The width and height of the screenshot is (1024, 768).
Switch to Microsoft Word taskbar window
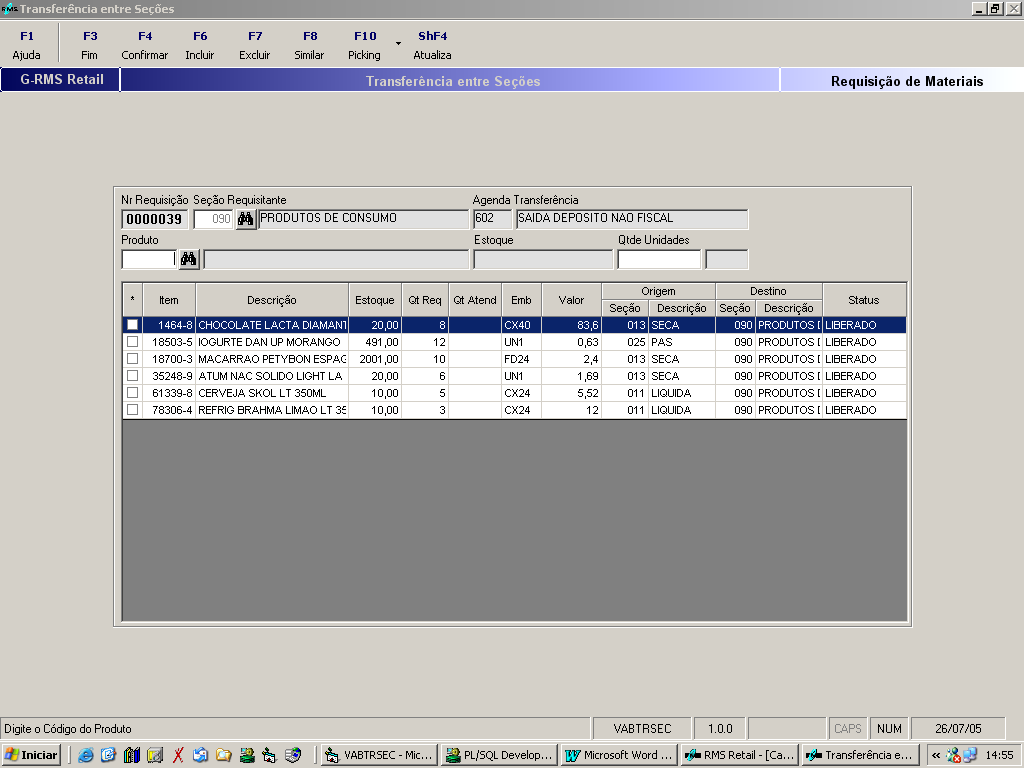[619, 755]
